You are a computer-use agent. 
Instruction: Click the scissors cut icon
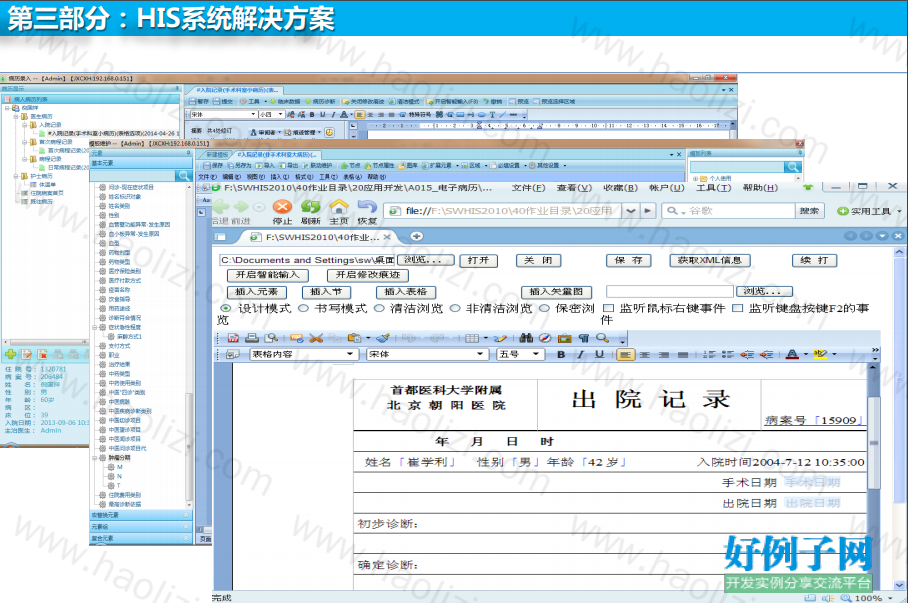(316, 338)
